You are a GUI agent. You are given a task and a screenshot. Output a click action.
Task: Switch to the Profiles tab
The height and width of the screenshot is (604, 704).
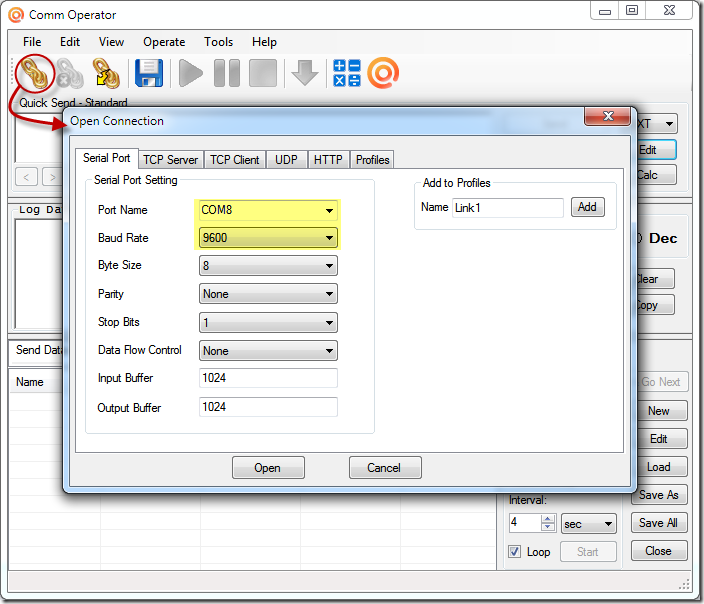tap(372, 160)
